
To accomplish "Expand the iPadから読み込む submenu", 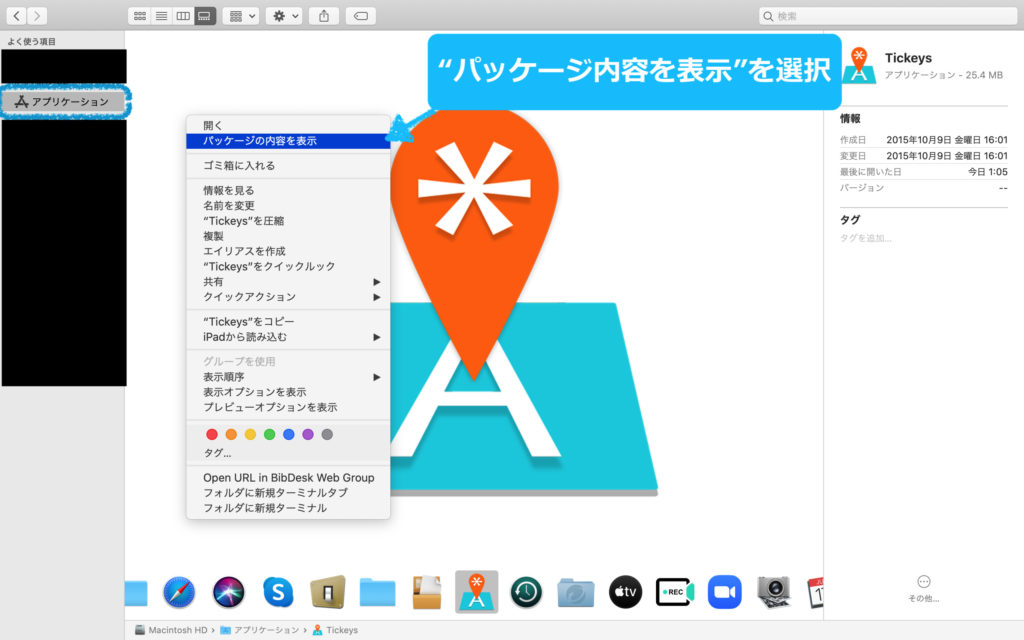I will pos(288,337).
